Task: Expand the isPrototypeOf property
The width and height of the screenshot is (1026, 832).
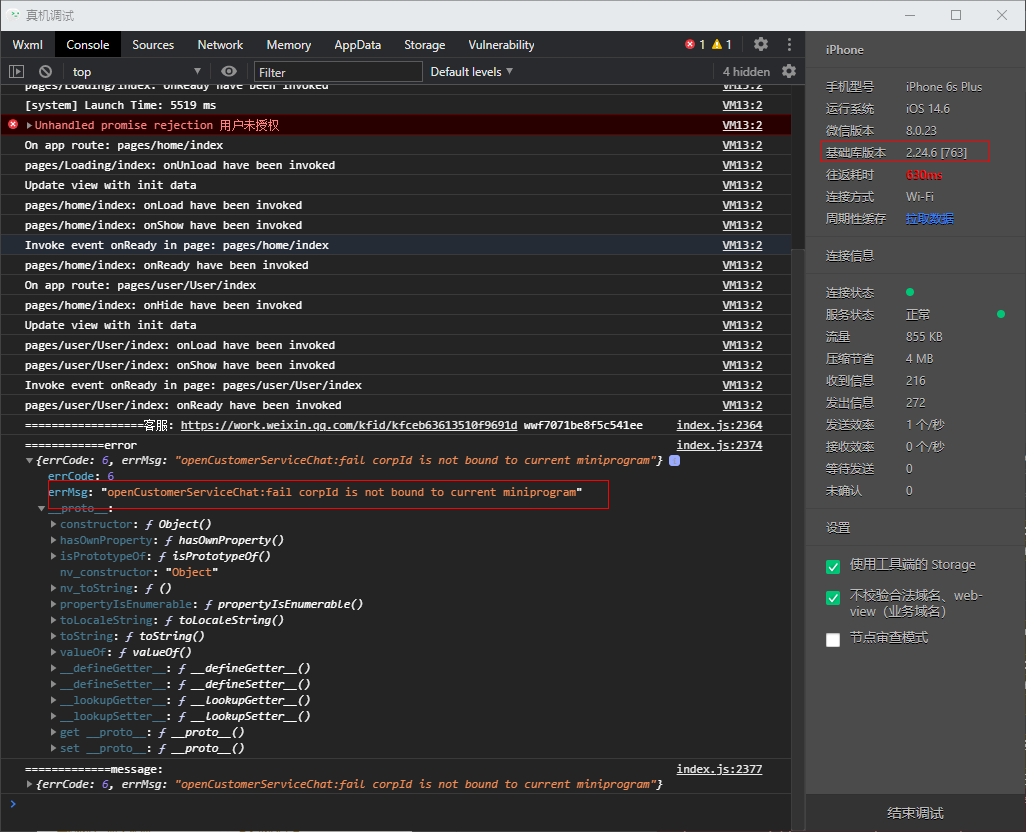Action: pyautogui.click(x=54, y=556)
